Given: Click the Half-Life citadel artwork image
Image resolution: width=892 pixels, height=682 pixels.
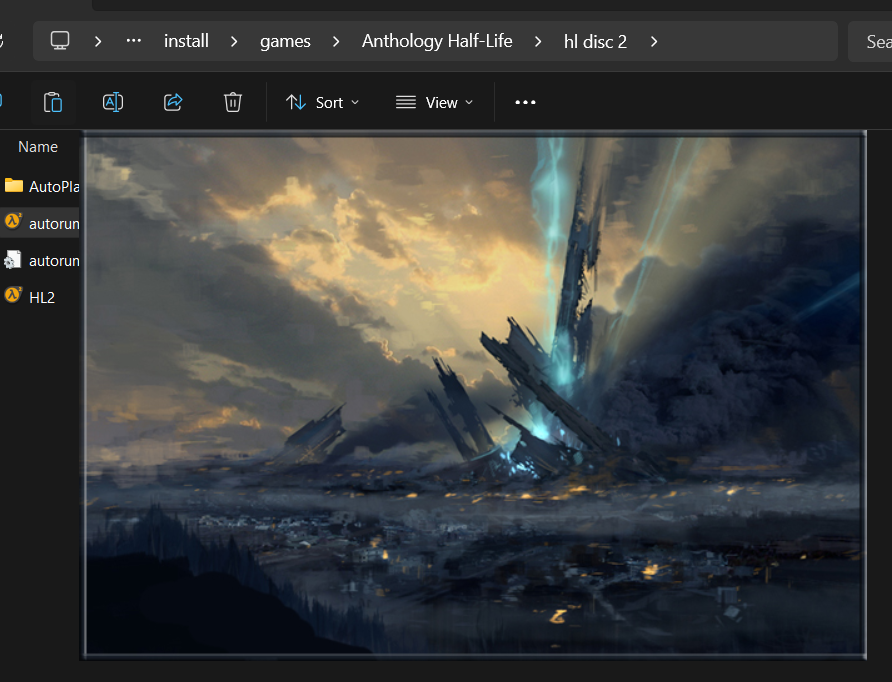Looking at the screenshot, I should 474,395.
